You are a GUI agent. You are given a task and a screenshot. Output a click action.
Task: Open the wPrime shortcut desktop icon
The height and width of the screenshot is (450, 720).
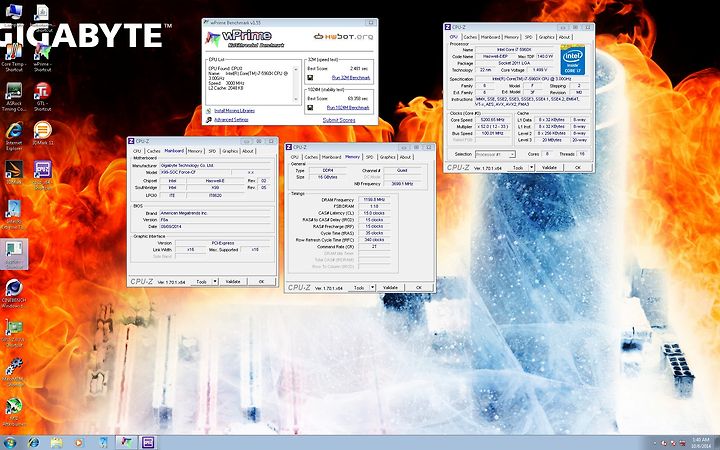pos(42,57)
